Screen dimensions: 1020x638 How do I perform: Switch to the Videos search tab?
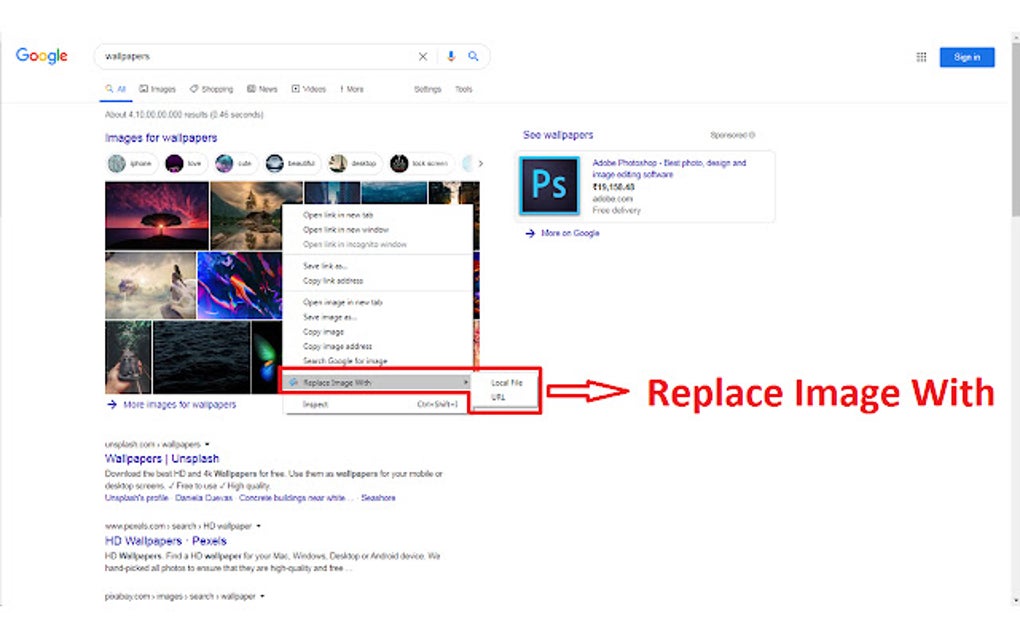click(308, 89)
